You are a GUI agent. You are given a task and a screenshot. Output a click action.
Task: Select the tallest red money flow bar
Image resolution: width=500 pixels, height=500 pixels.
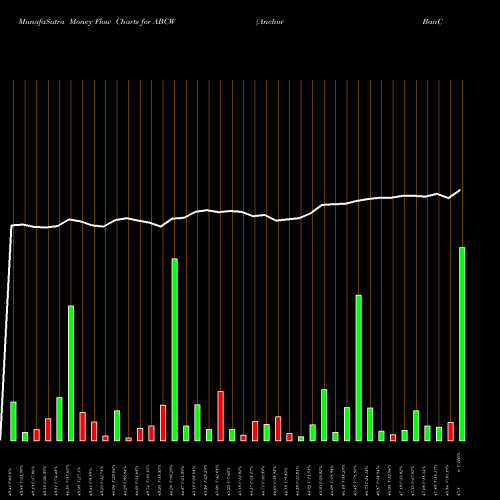tap(221, 416)
